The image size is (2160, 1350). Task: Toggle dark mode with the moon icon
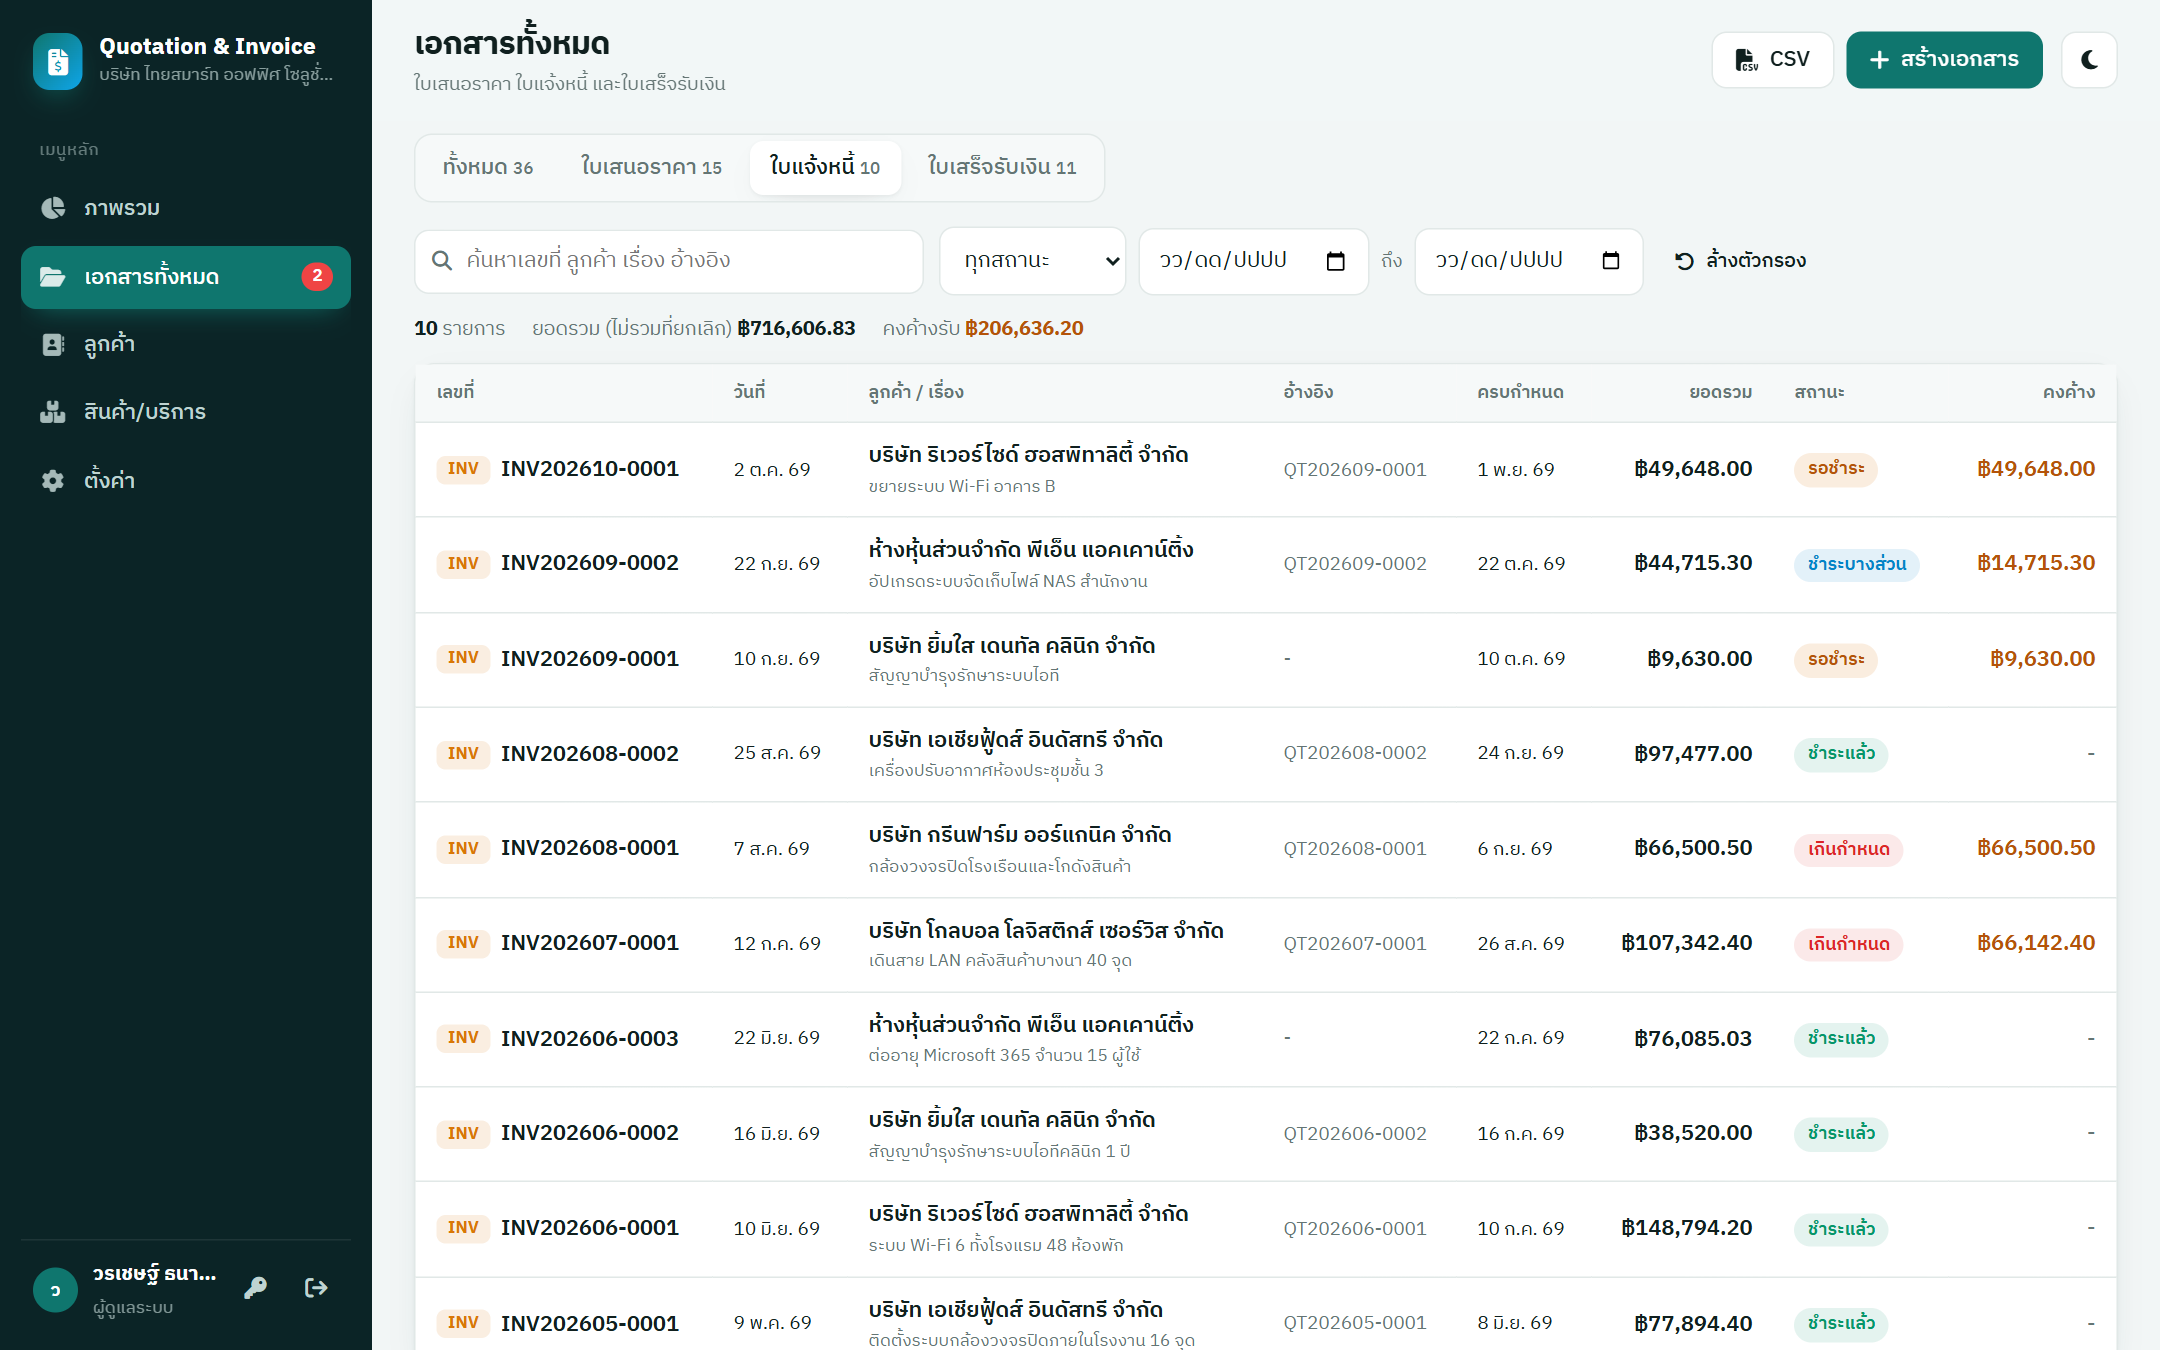[x=2089, y=60]
